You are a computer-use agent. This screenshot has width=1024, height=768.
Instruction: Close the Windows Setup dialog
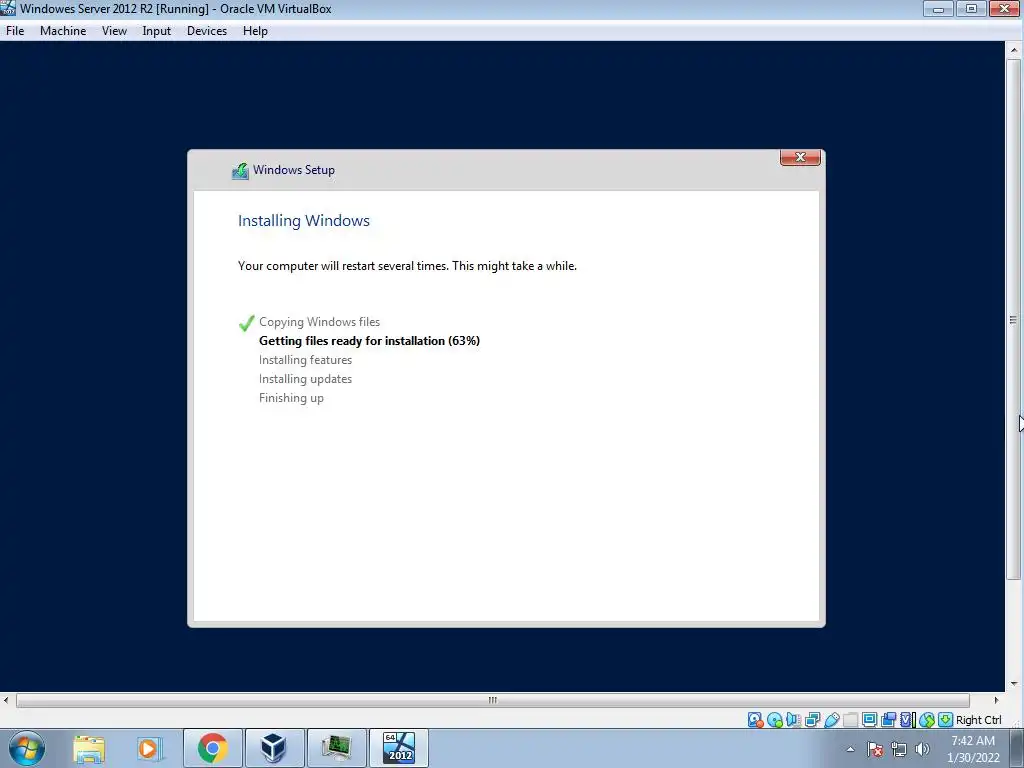tap(800, 157)
